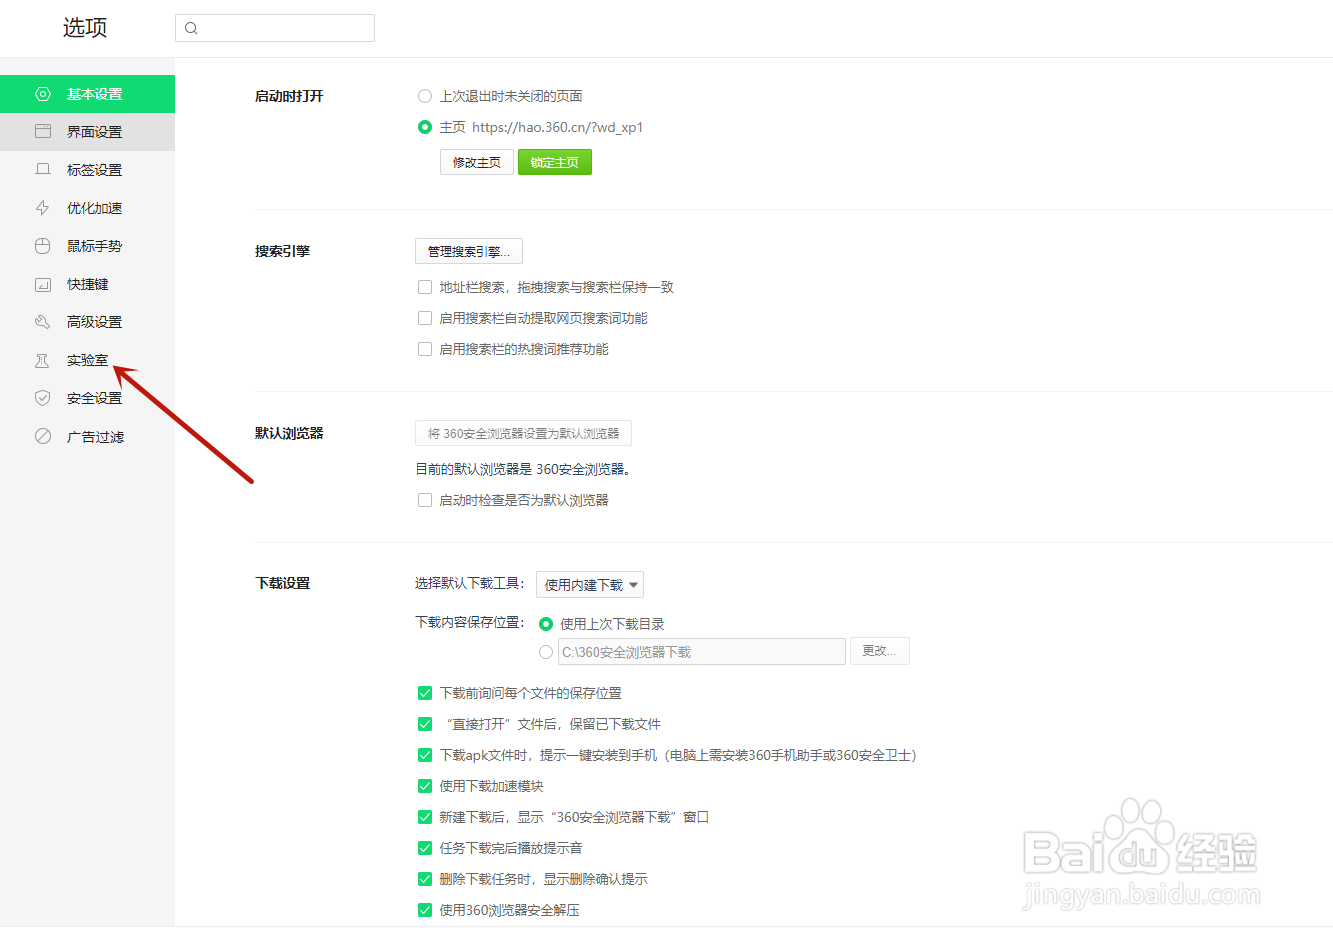Uncheck 使用360浏览器安全解压
The height and width of the screenshot is (940, 1333).
(425, 910)
